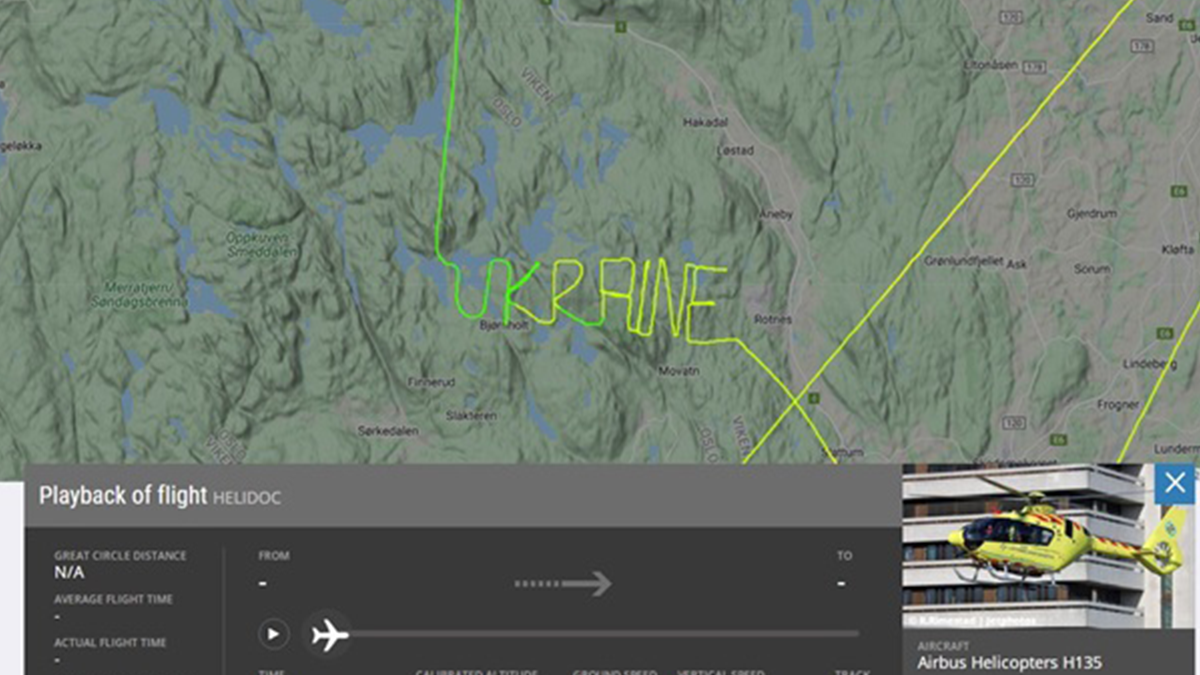
Task: Click the Hakadal town label on the map
Action: 706,122
